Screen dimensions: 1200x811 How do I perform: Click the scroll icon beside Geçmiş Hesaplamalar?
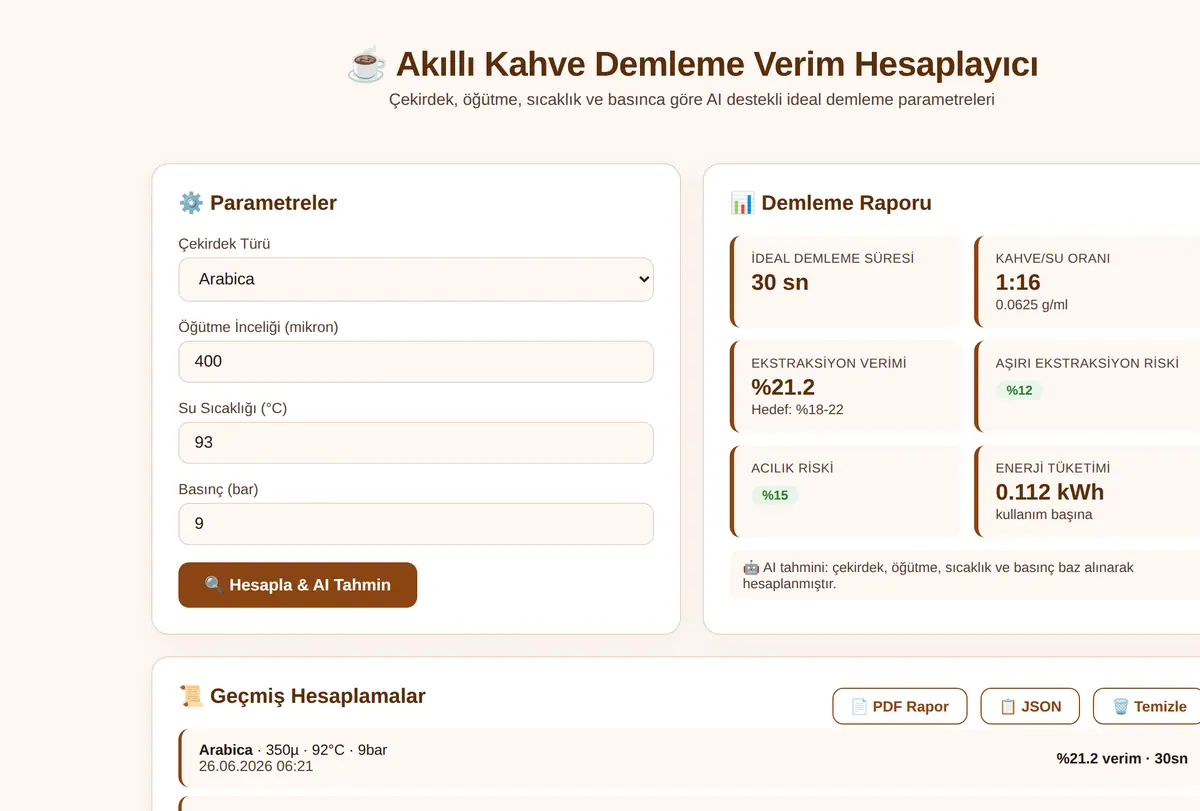click(x=191, y=696)
